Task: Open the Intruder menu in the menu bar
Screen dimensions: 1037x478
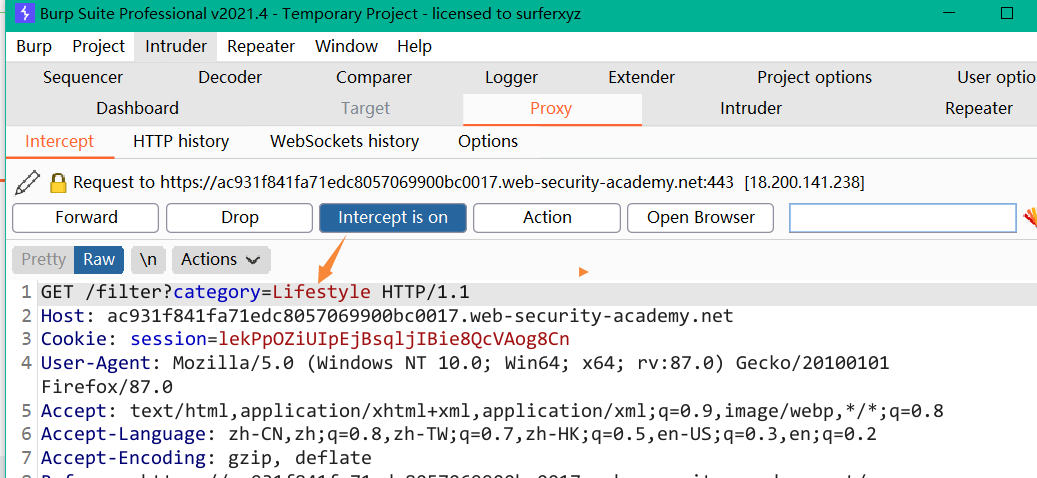Action: tap(176, 46)
